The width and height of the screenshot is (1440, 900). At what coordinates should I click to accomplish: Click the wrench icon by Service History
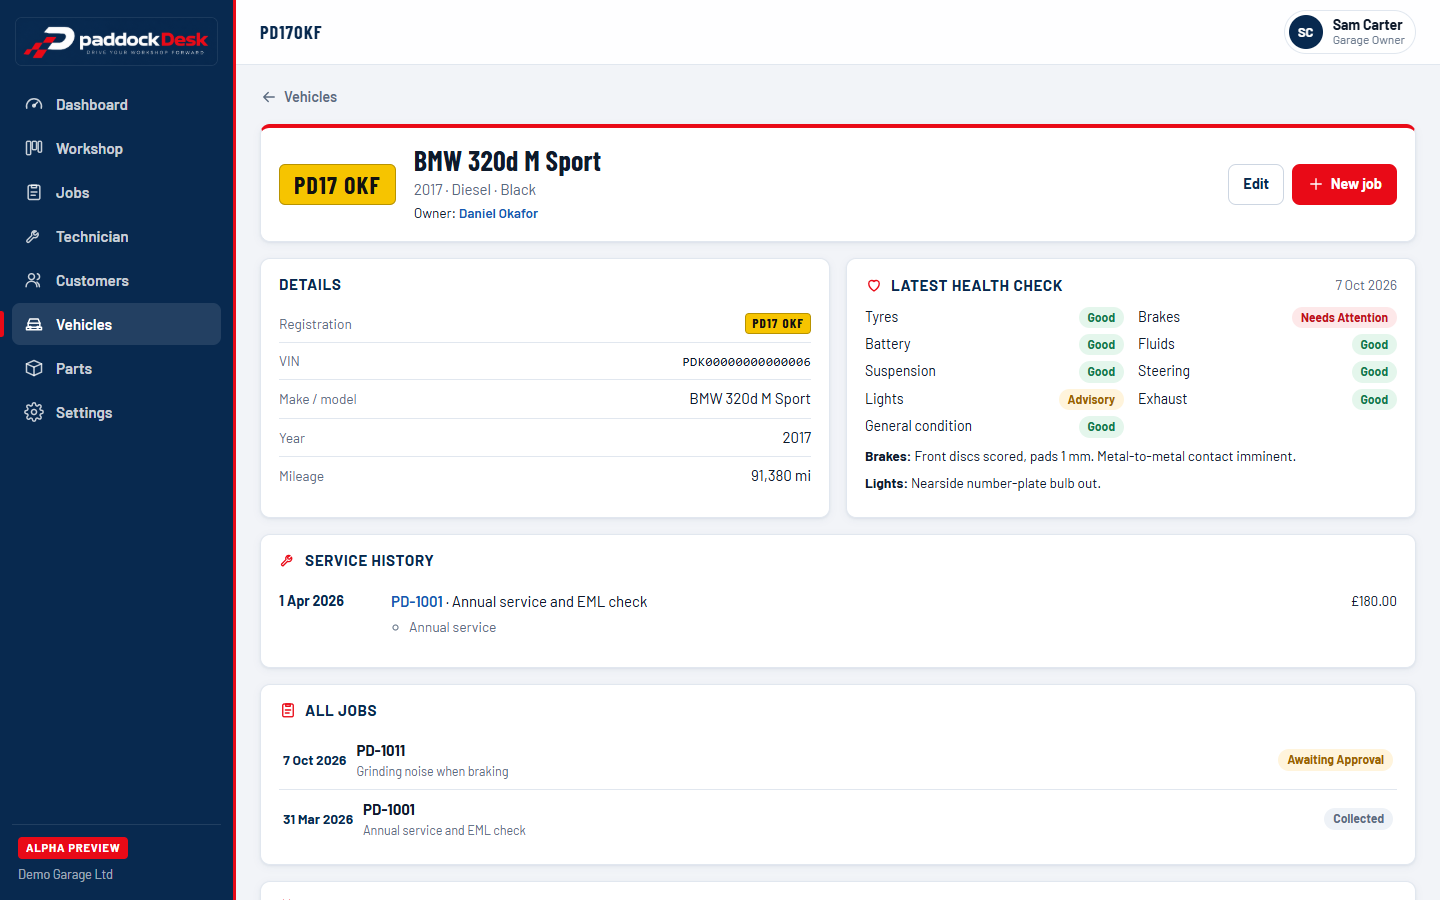pyautogui.click(x=287, y=561)
